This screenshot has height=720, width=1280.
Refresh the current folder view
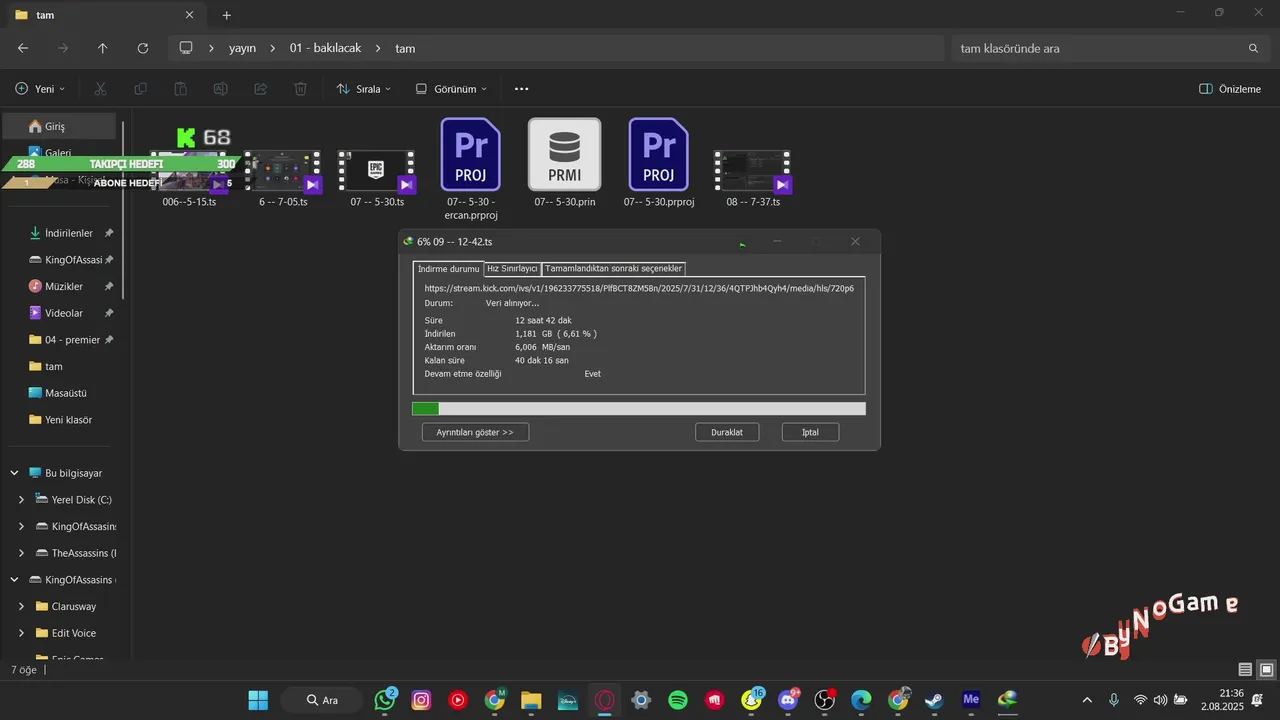[x=143, y=48]
